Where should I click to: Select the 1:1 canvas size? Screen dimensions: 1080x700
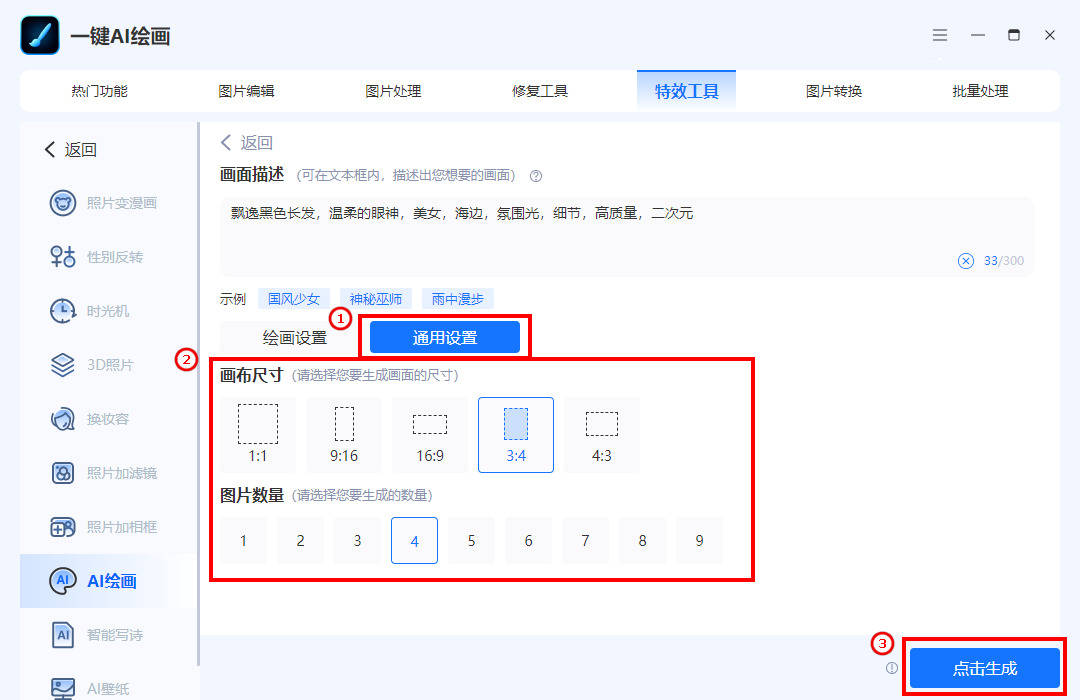[x=258, y=435]
